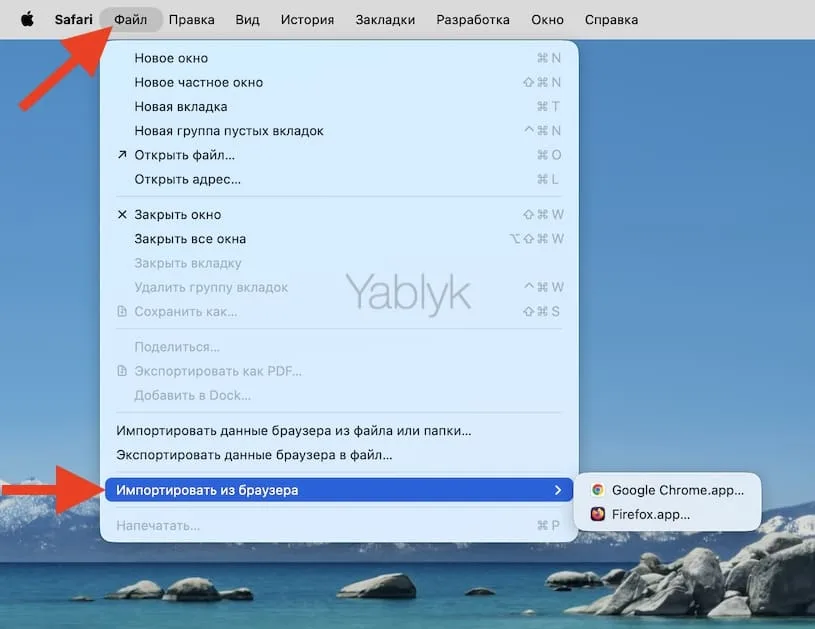
Task: Click the Firefox icon in the submenu
Action: [600, 514]
